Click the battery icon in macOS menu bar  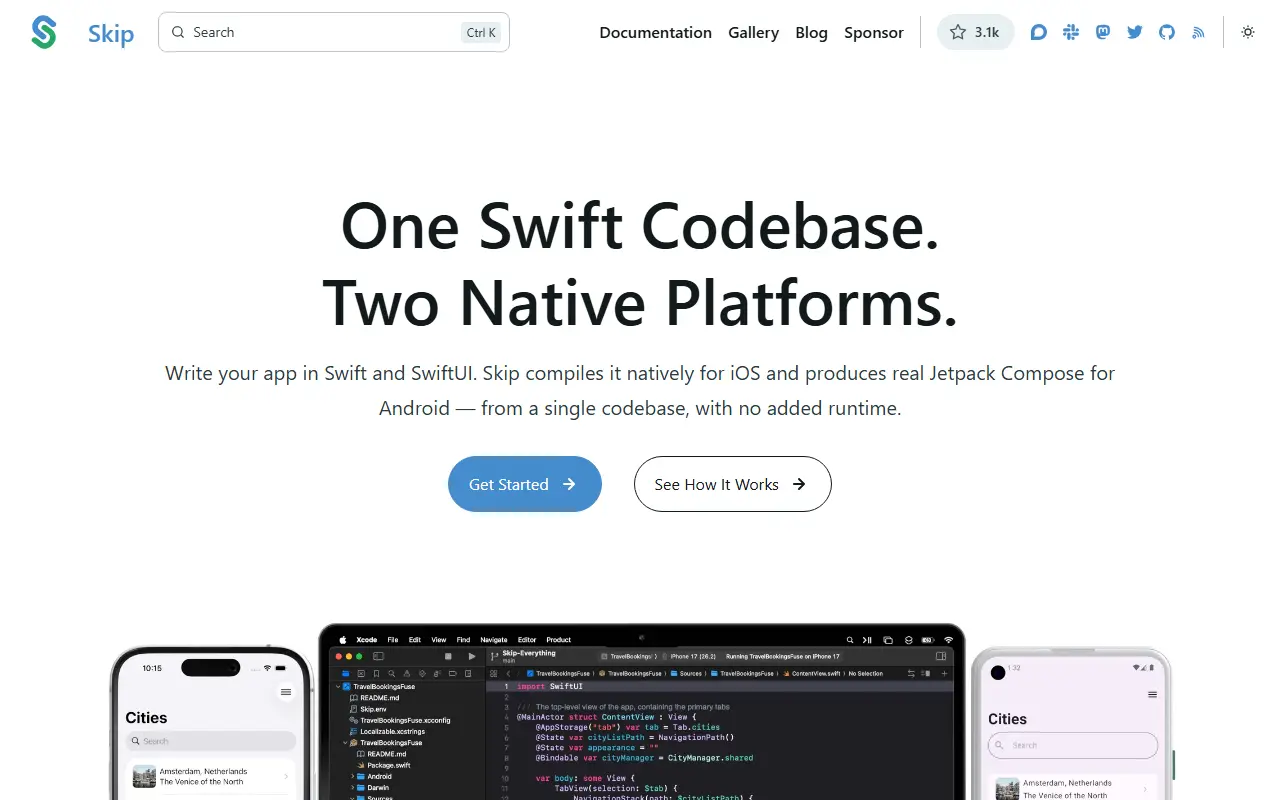click(927, 640)
